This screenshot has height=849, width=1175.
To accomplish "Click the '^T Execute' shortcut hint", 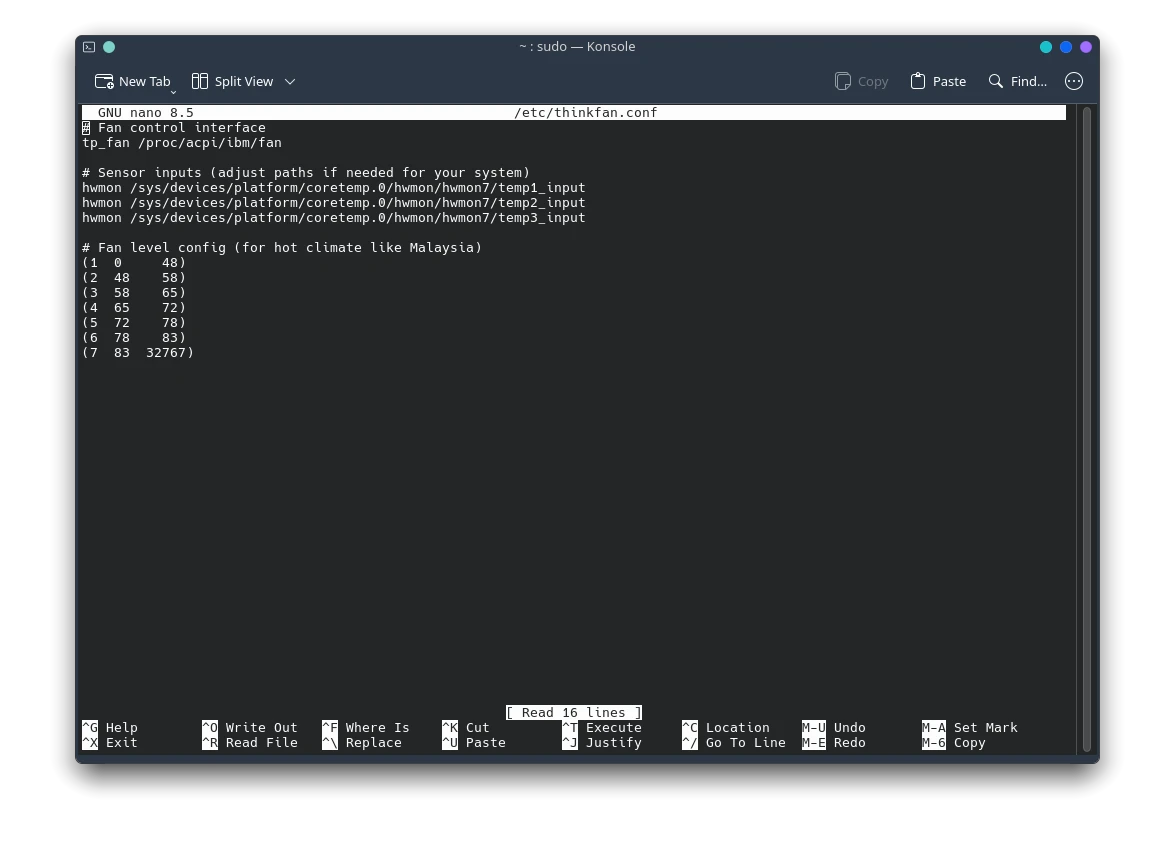I will pos(602,728).
